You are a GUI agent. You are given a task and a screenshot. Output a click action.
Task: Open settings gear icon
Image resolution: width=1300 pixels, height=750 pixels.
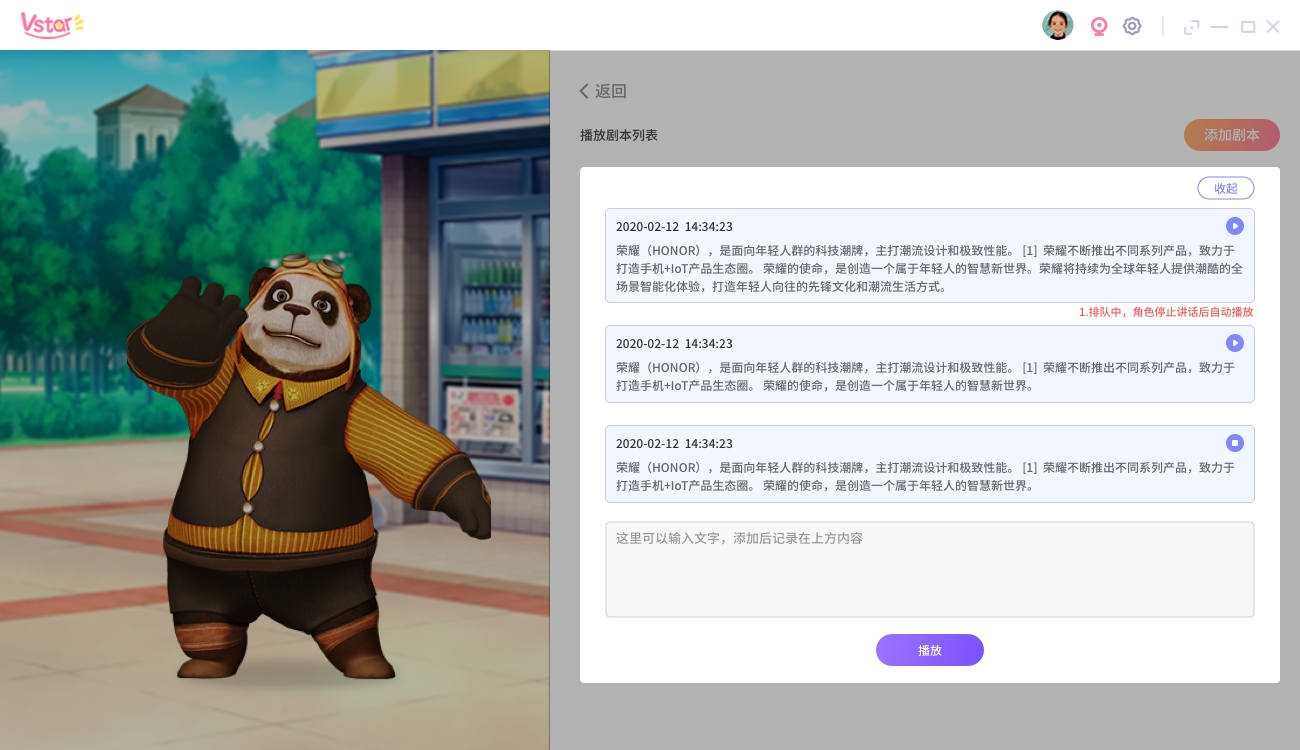(x=1132, y=26)
